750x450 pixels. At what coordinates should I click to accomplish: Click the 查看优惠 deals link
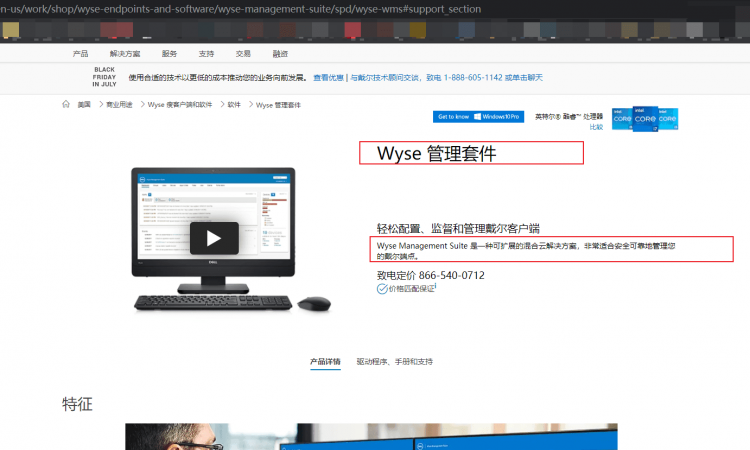tap(328, 77)
